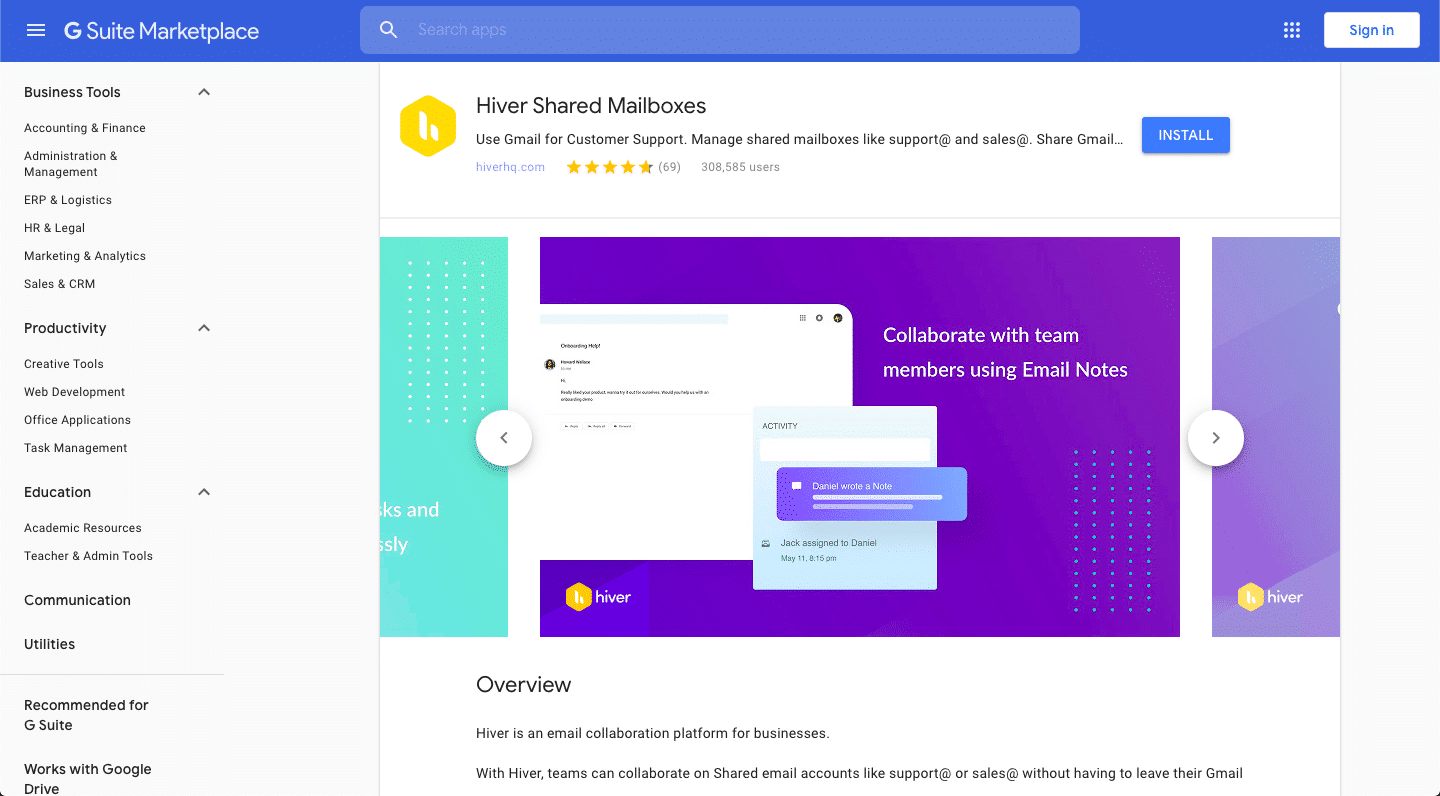This screenshot has width=1440, height=796.
Task: Go to Teacher & Admin Tools
Action: (x=89, y=556)
